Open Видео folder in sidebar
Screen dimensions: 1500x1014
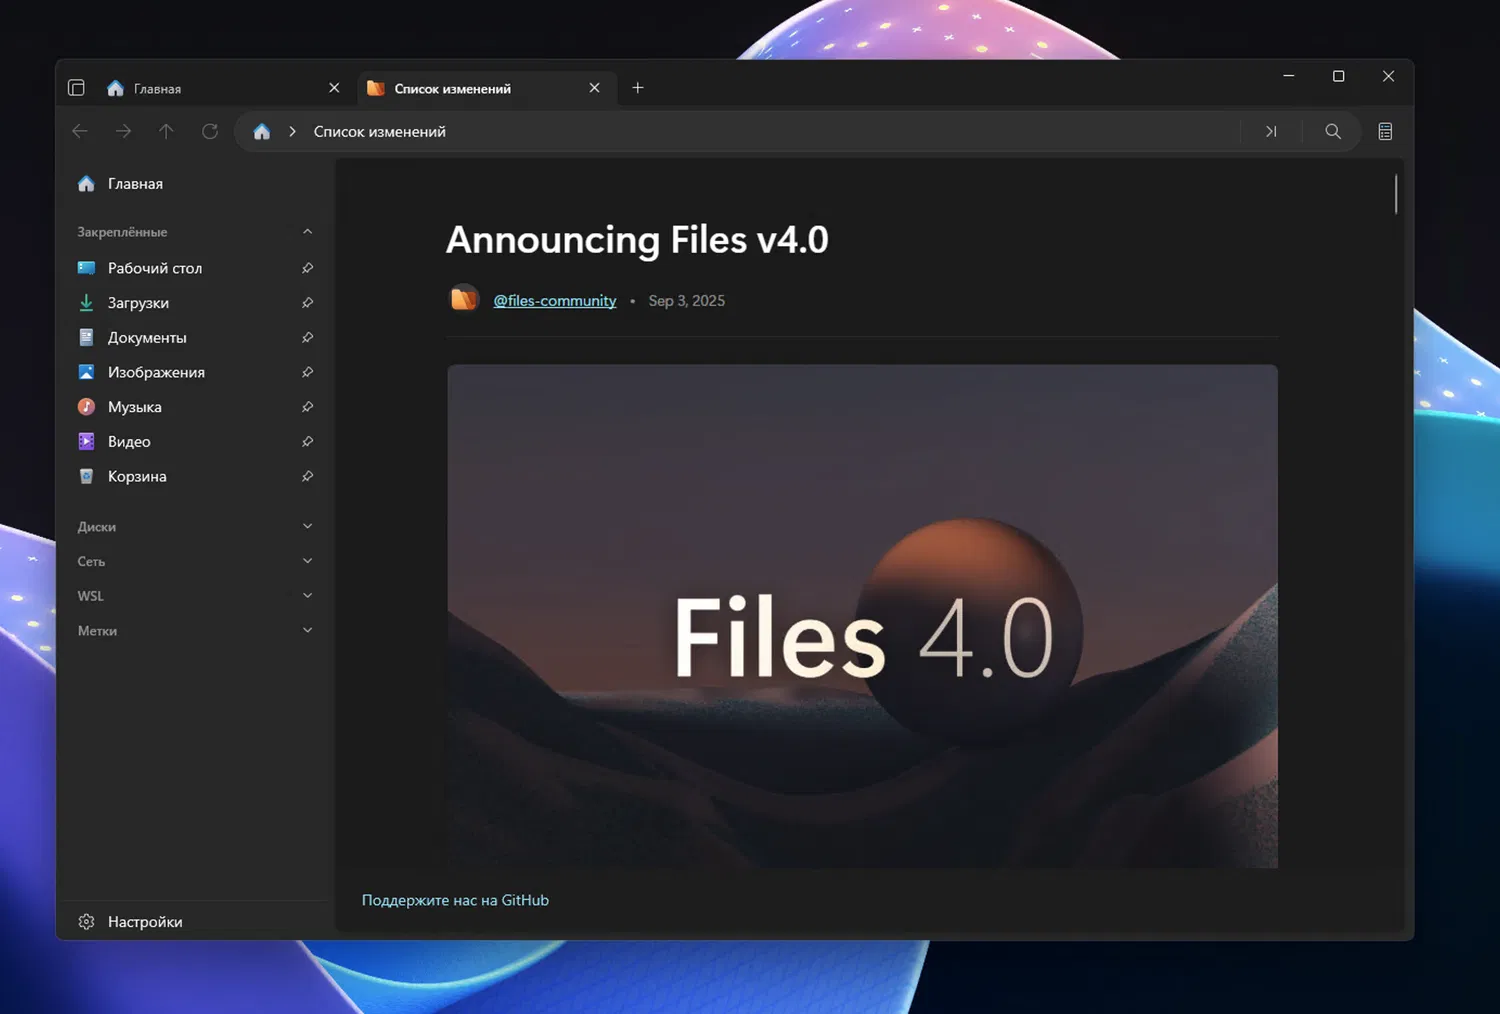tap(195, 441)
